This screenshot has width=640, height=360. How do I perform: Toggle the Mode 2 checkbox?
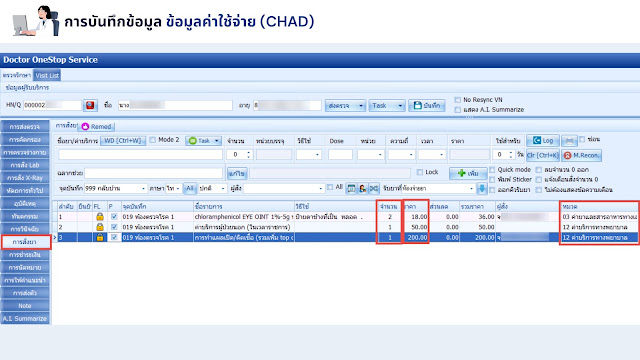[x=153, y=140]
